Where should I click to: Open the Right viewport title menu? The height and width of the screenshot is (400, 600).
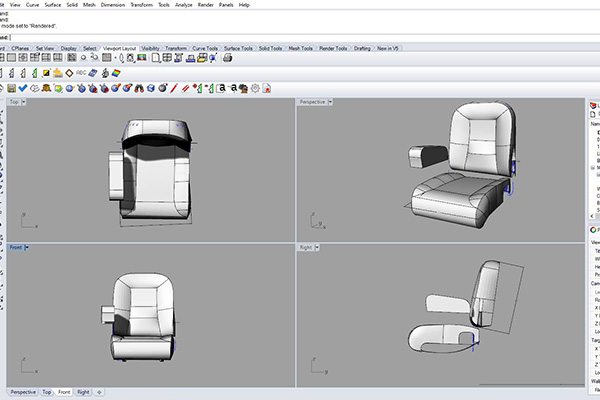[308, 247]
